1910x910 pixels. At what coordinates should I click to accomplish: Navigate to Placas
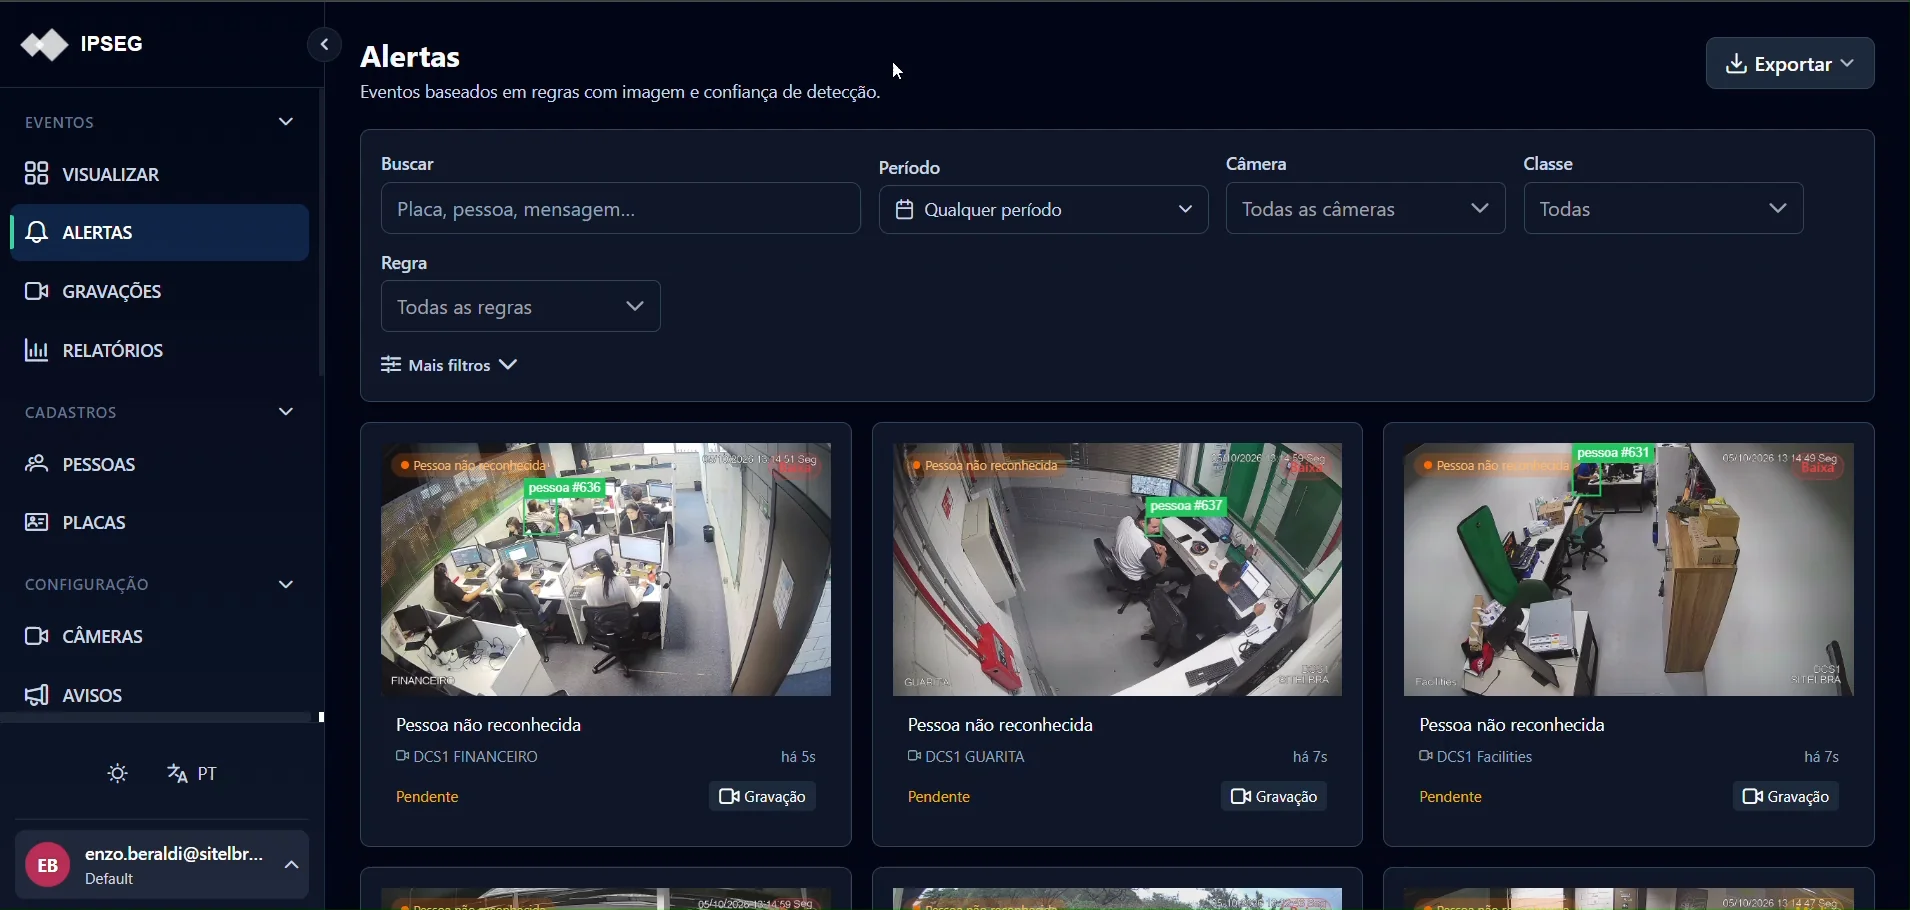pos(159,523)
